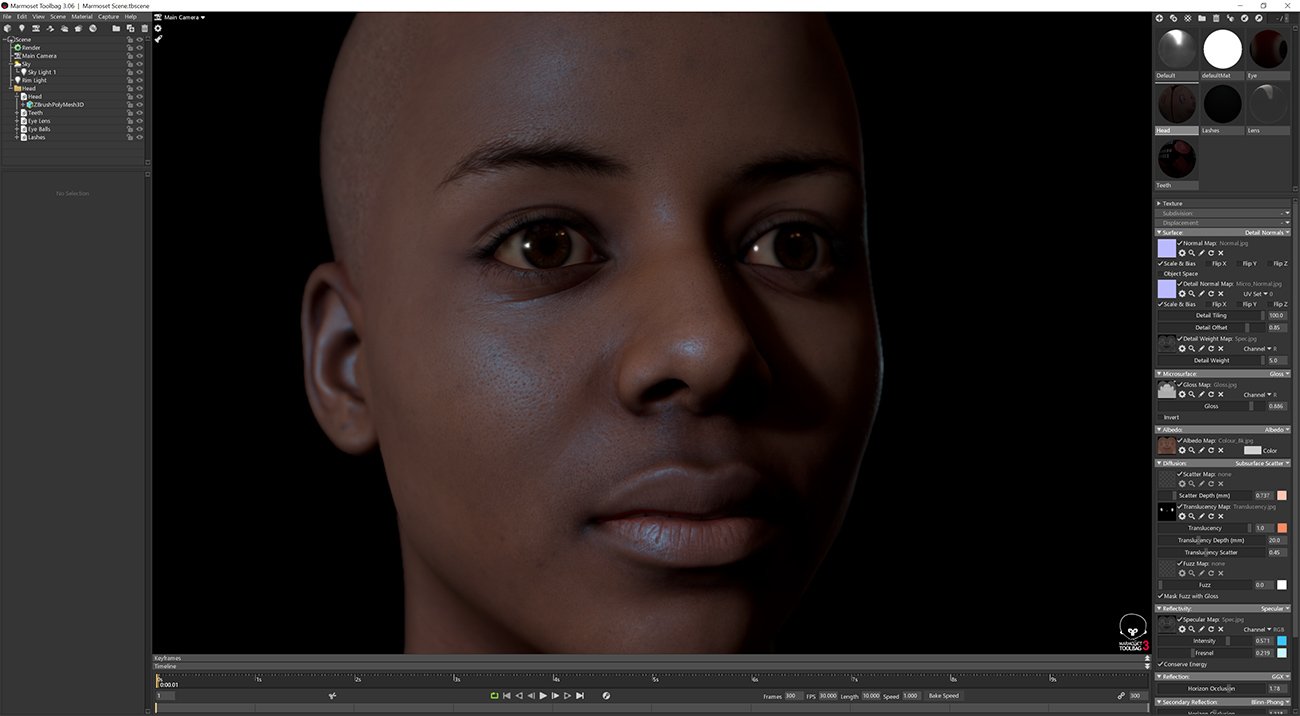Hide the Teeth object in the scene tree
The image size is (1300, 716).
(139, 113)
